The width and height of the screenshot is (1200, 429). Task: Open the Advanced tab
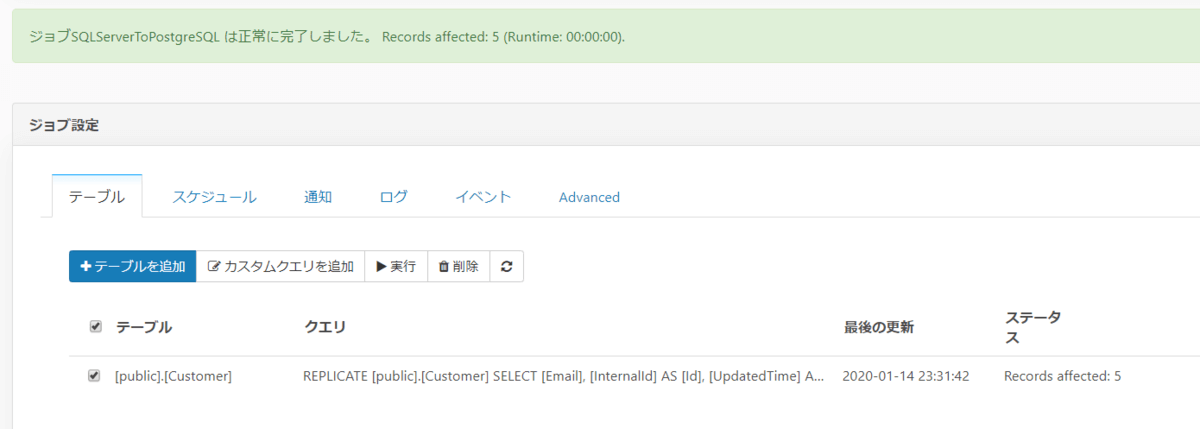589,197
